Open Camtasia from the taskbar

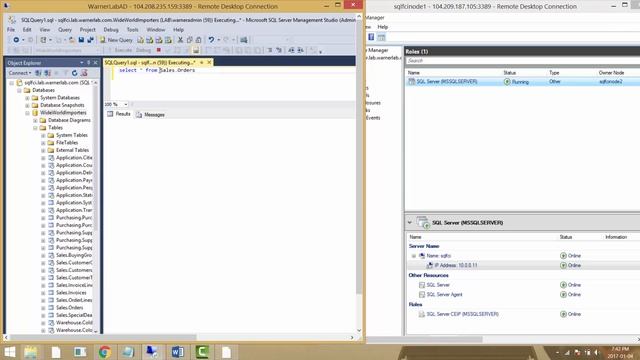[x=202, y=351]
